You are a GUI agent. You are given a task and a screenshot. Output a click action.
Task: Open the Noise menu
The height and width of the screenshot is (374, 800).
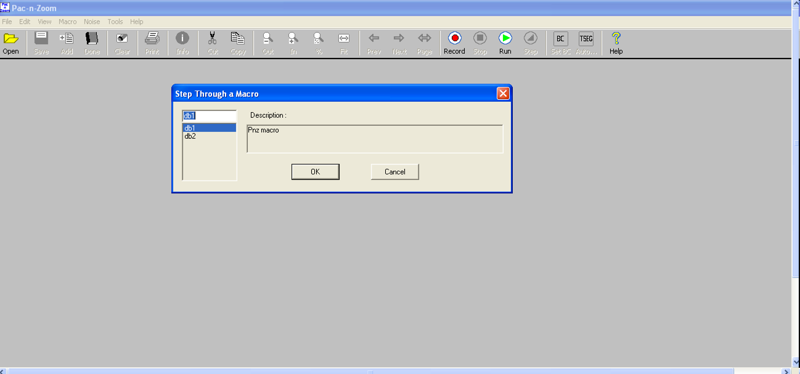[92, 22]
